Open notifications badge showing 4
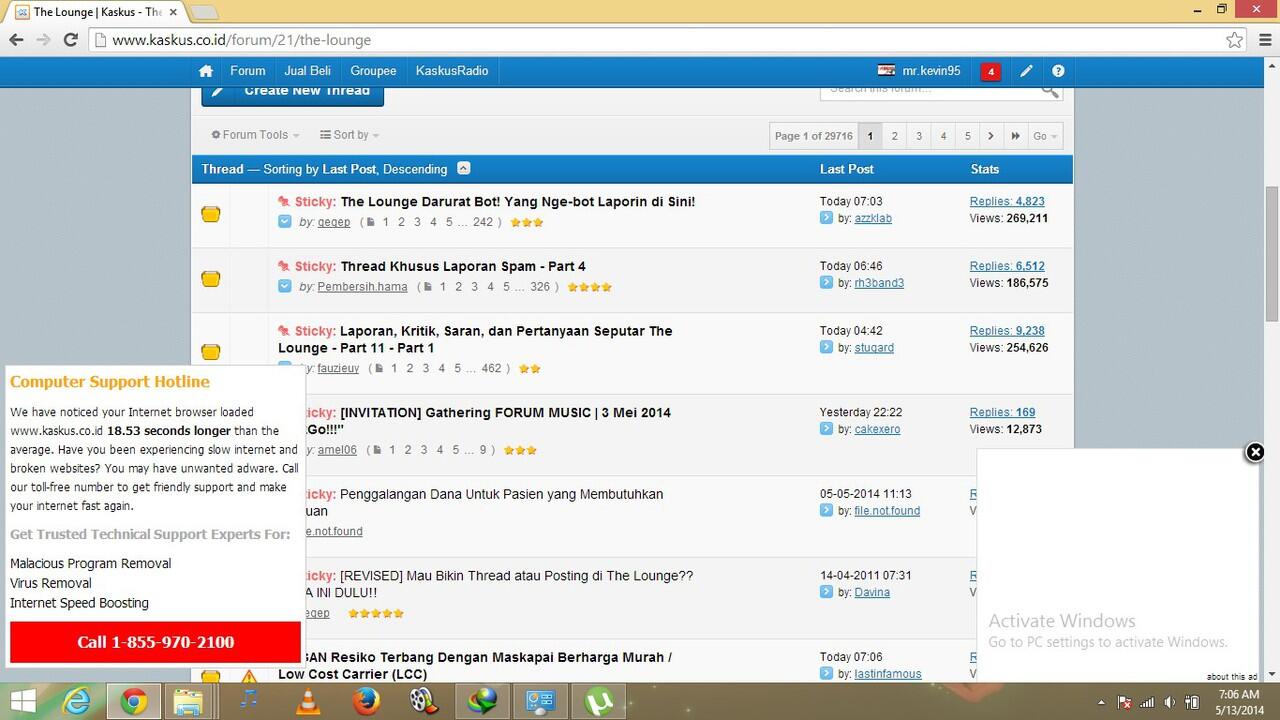The width and height of the screenshot is (1280, 720). click(990, 71)
